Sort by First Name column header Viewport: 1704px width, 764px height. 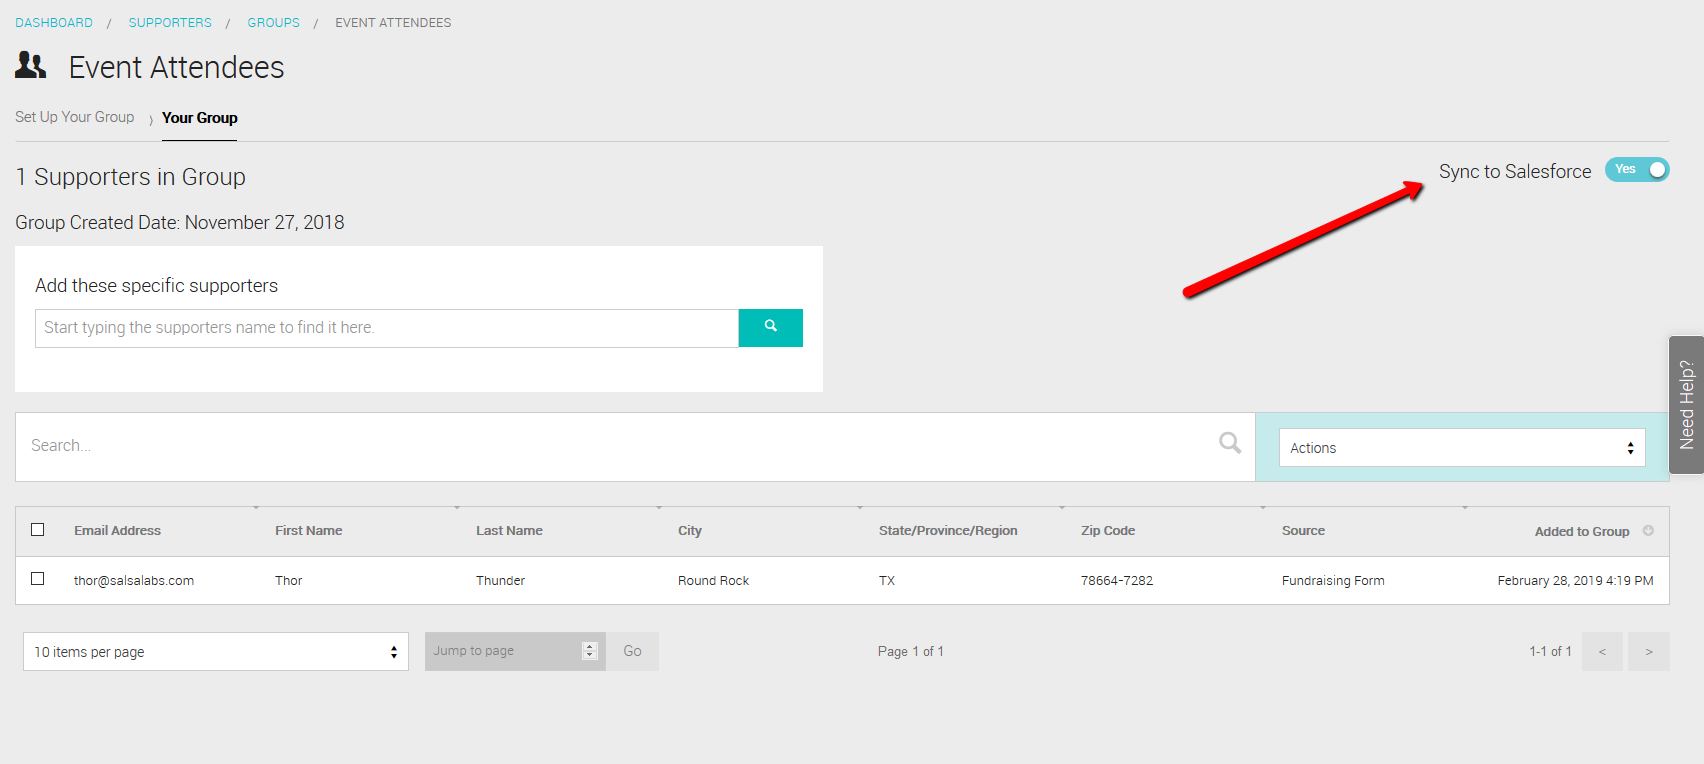[x=309, y=531]
